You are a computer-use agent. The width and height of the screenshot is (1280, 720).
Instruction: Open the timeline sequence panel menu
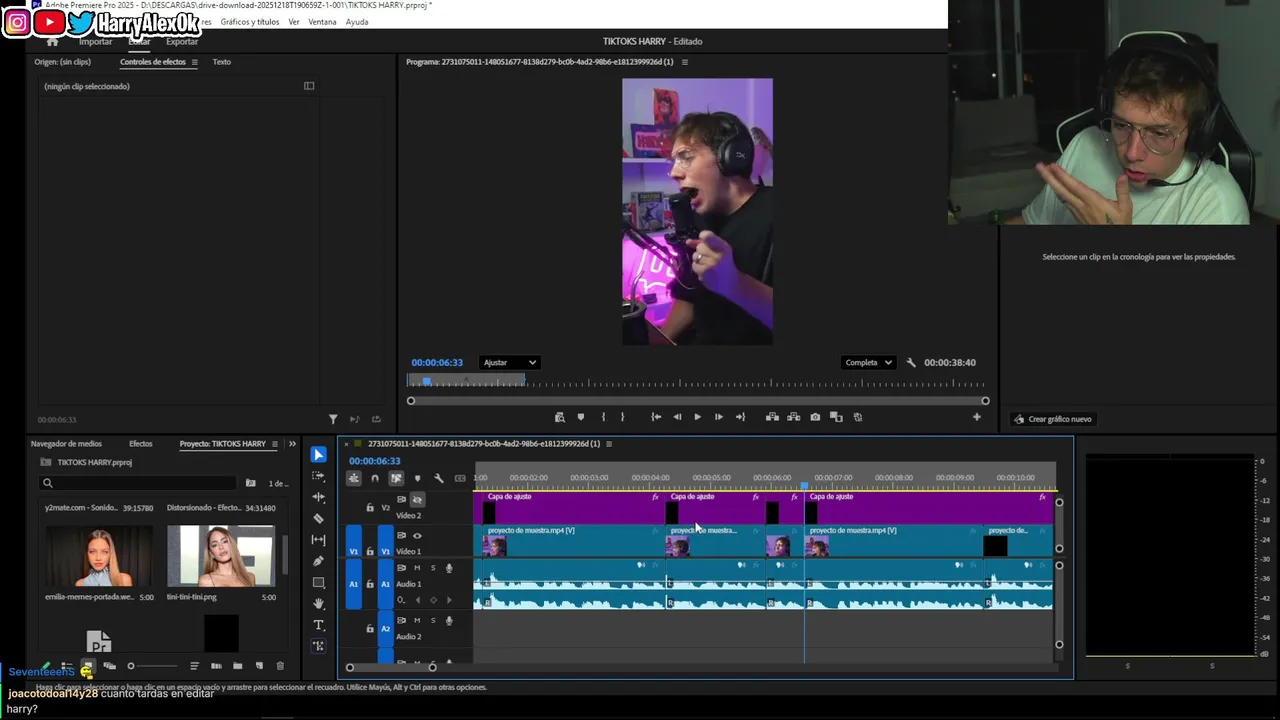(608, 444)
